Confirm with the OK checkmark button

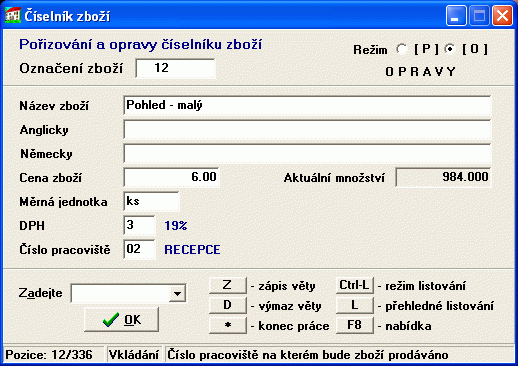tap(122, 320)
